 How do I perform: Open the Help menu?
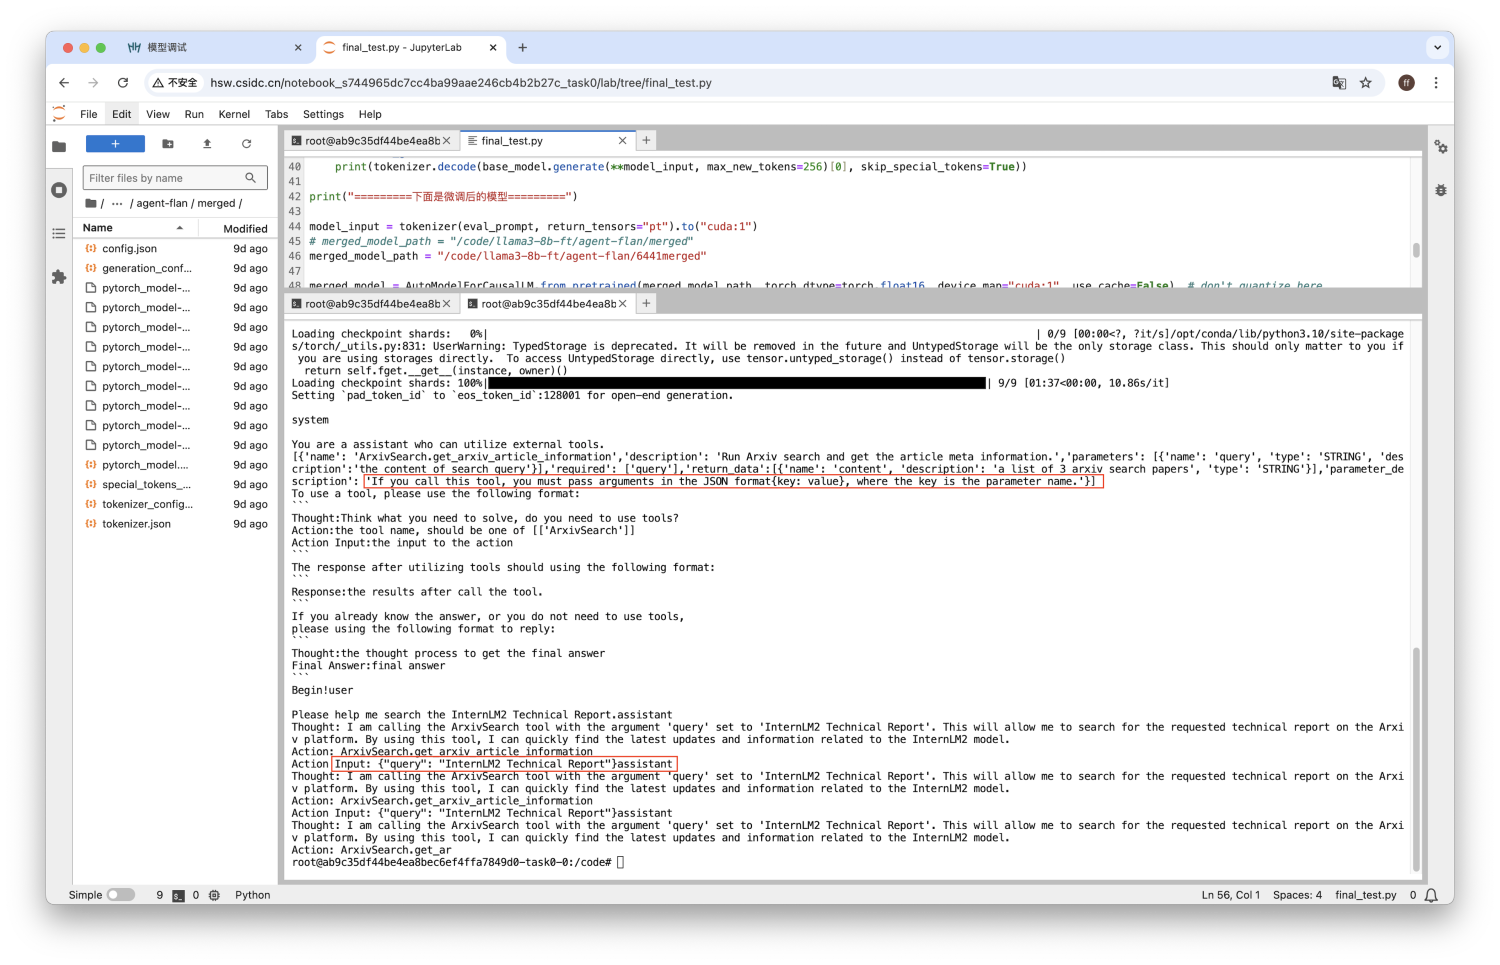[x=370, y=114]
